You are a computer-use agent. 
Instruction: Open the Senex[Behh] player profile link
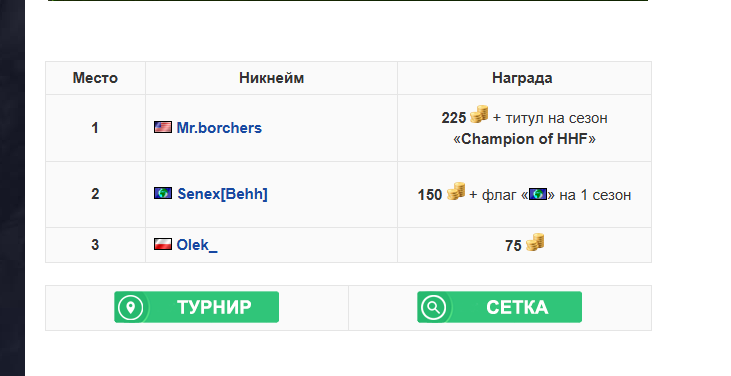(222, 194)
